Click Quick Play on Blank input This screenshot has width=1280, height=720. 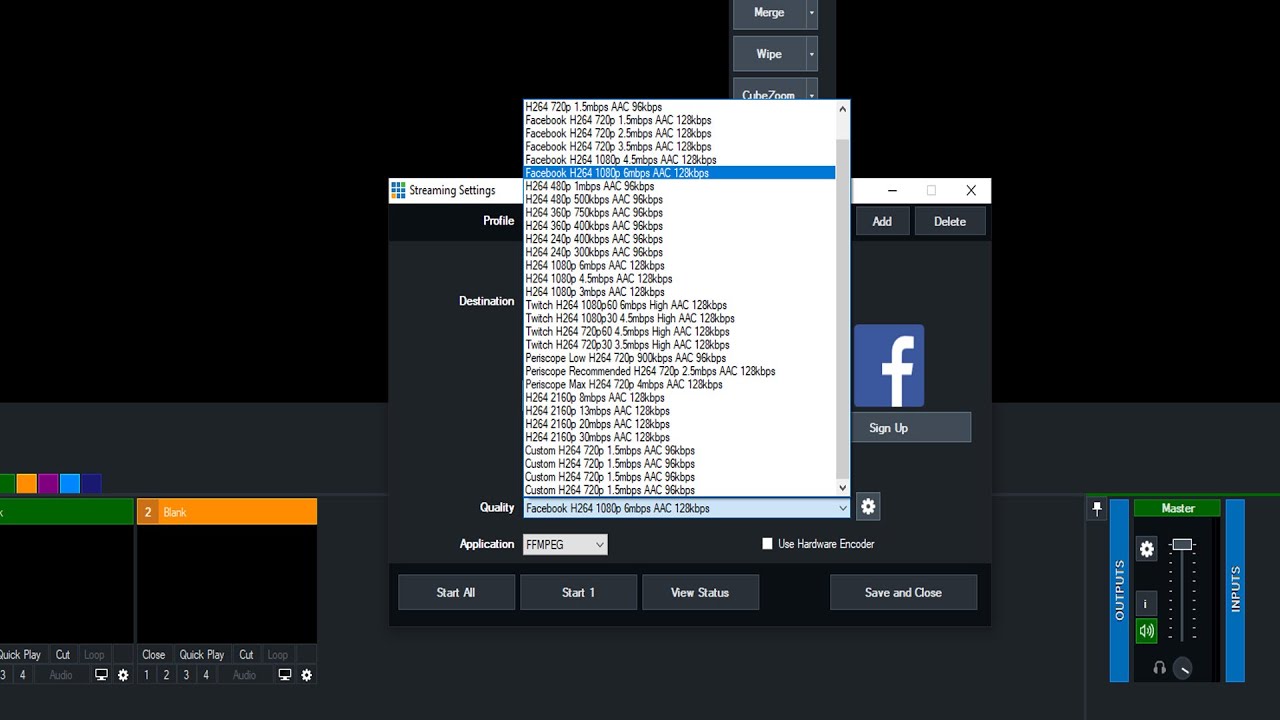(202, 655)
